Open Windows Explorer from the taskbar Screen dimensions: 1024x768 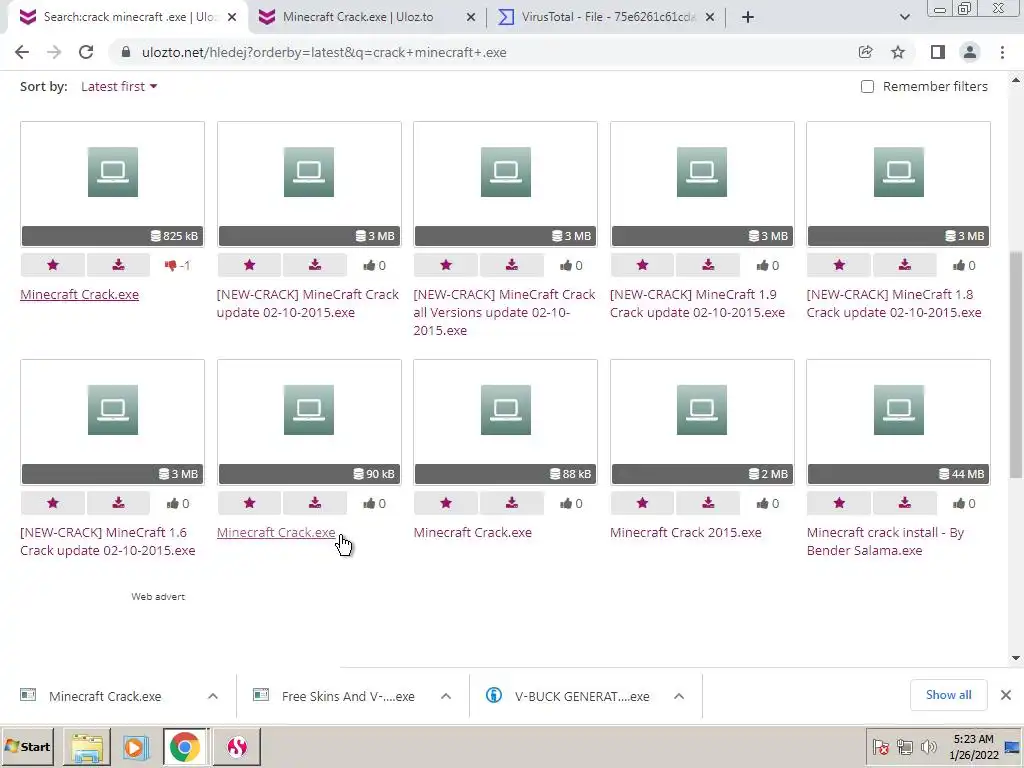(86, 746)
